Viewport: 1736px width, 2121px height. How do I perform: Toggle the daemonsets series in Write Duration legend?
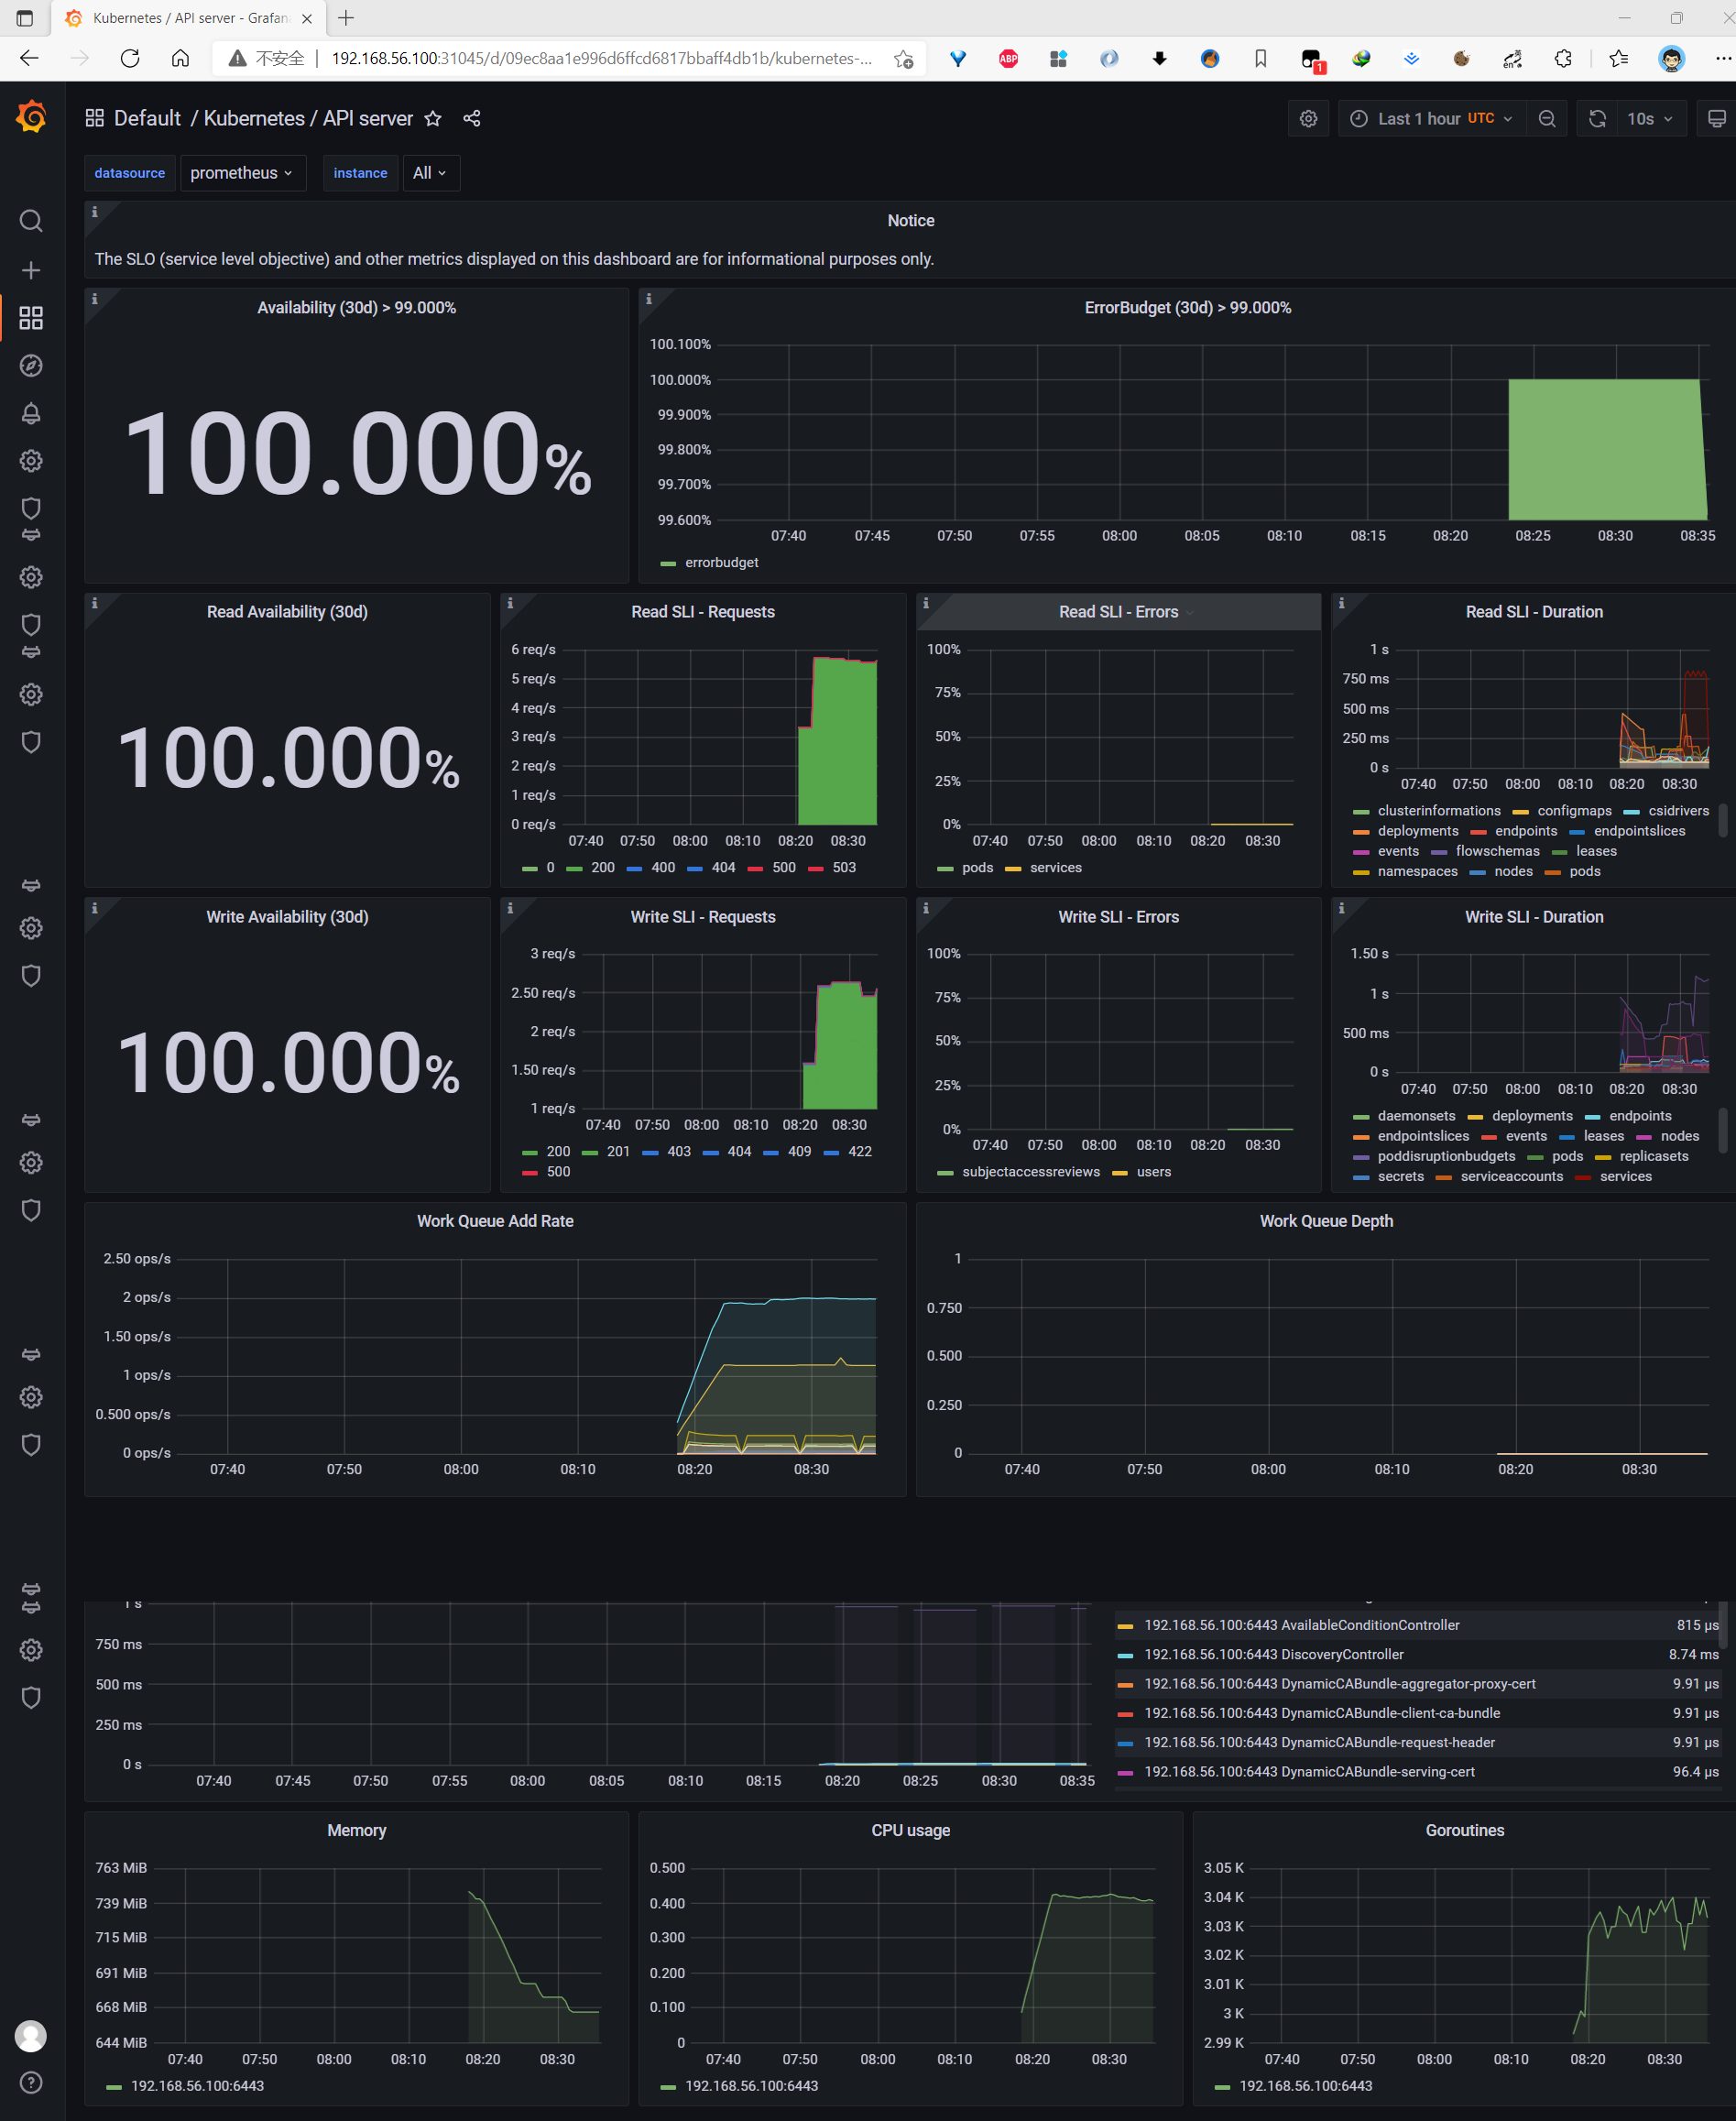(1416, 1116)
